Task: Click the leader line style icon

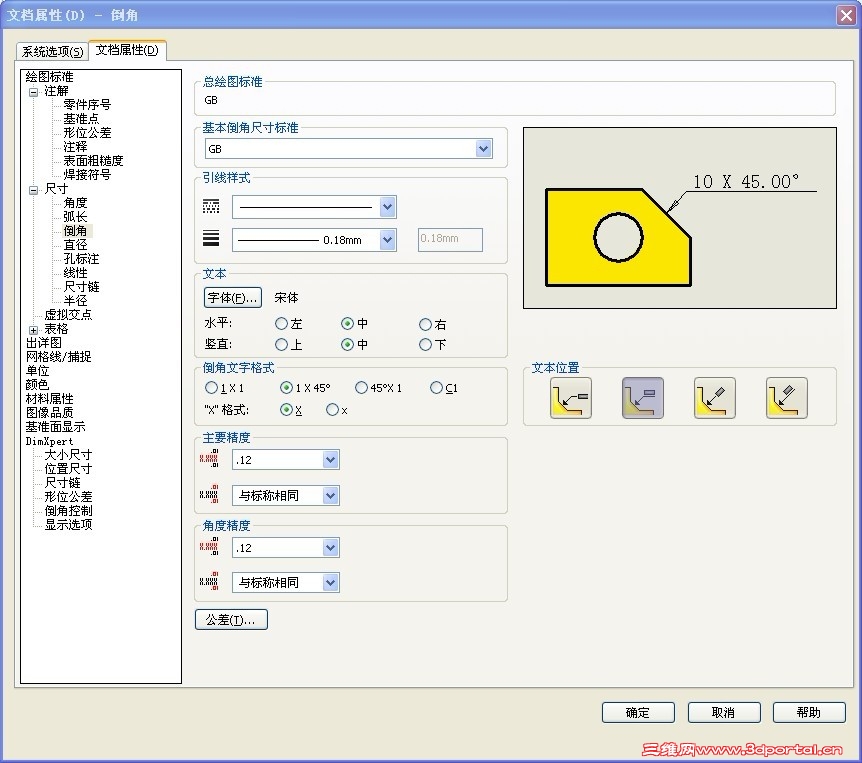Action: (211, 207)
